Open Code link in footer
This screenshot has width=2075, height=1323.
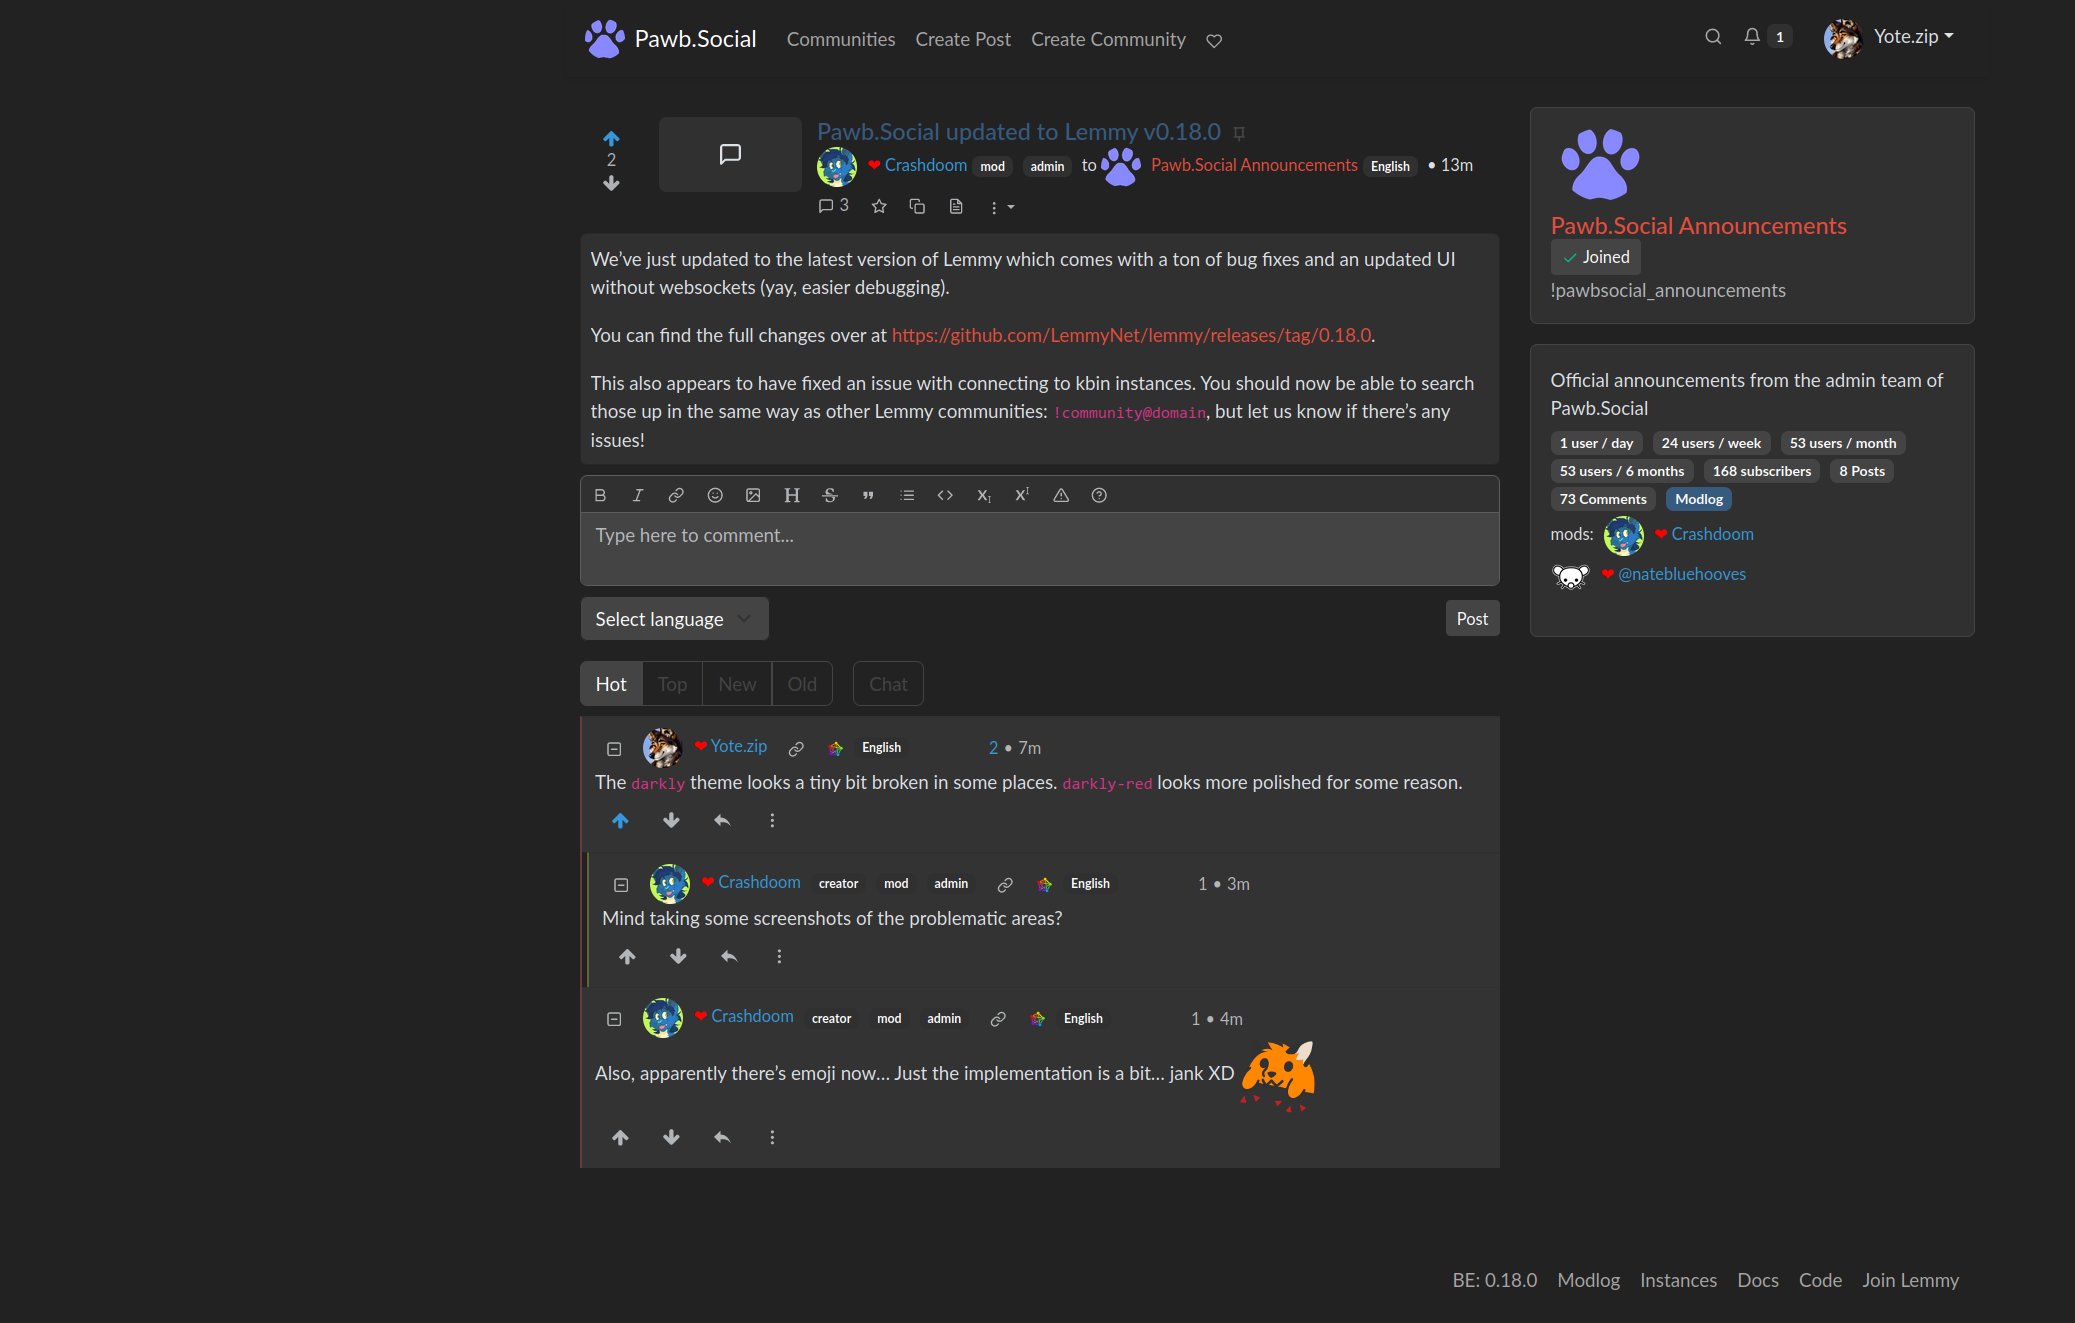tap(1820, 1280)
